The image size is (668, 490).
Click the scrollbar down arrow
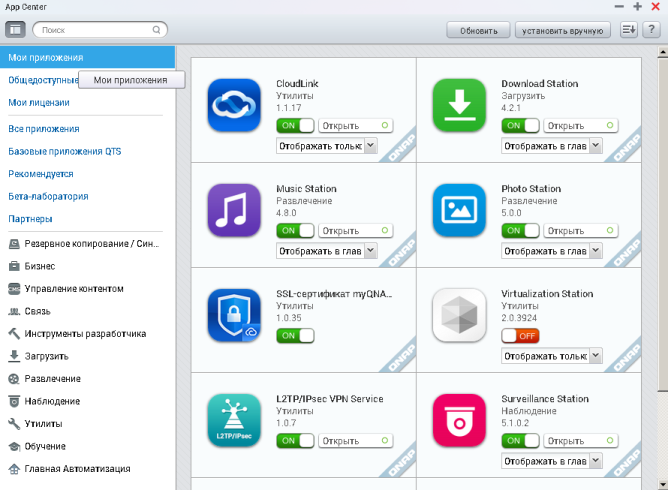(663, 484)
